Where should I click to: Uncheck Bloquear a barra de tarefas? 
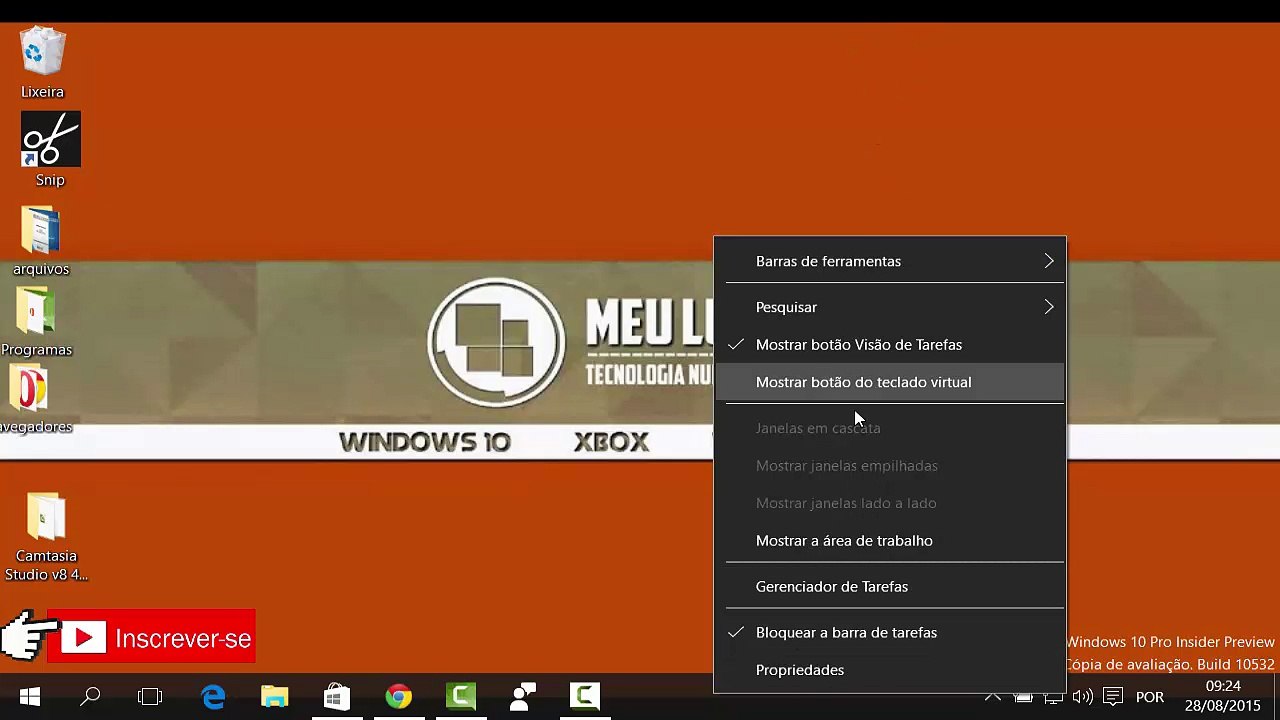(x=890, y=633)
